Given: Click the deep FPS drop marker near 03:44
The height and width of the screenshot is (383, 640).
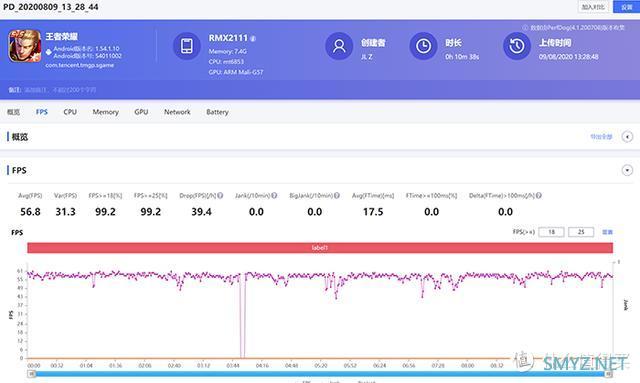Looking at the screenshot, I should (242, 316).
